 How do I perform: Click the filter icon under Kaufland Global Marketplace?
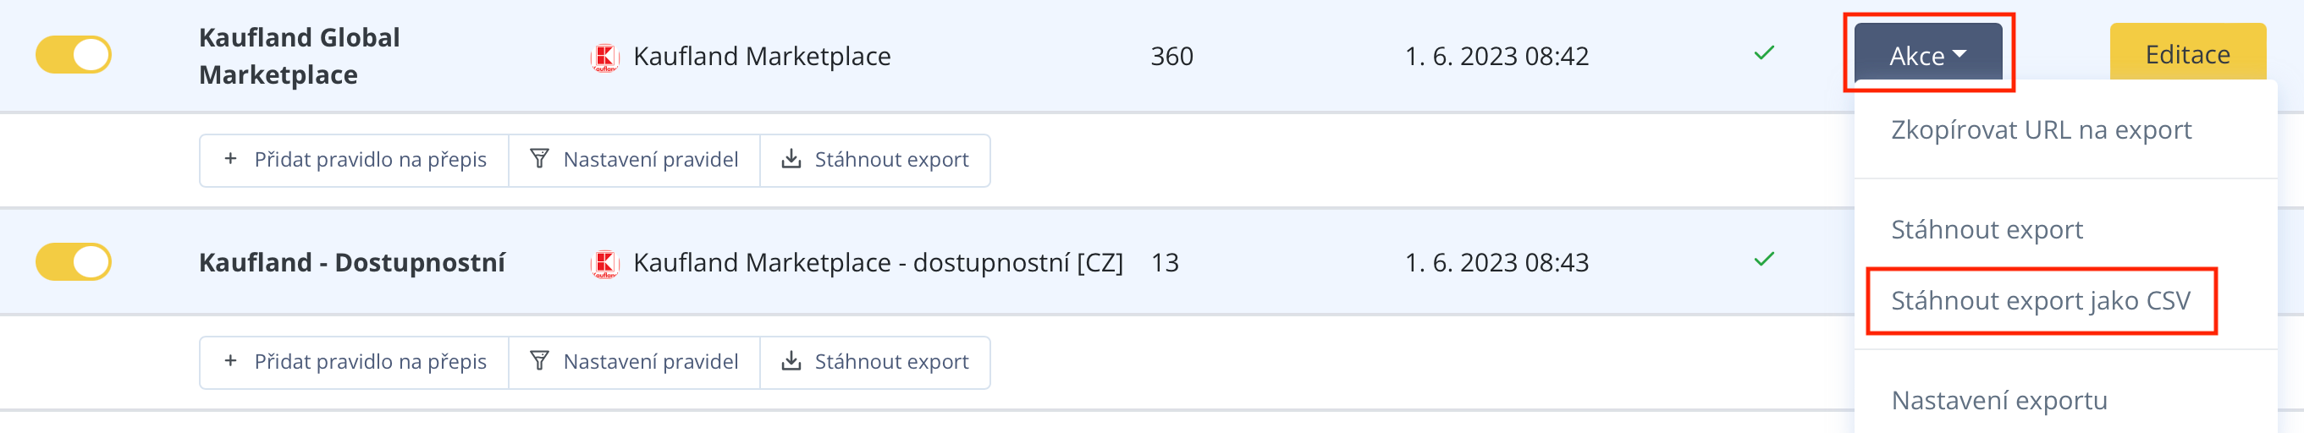tap(540, 159)
